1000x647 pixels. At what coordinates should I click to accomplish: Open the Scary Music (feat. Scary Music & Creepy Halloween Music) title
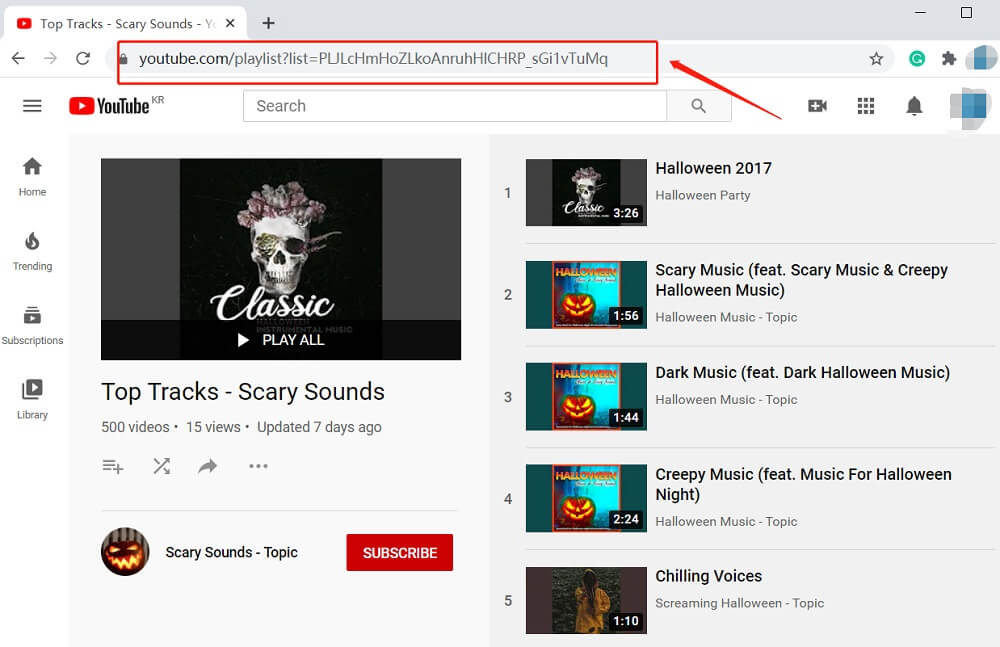pyautogui.click(x=802, y=280)
